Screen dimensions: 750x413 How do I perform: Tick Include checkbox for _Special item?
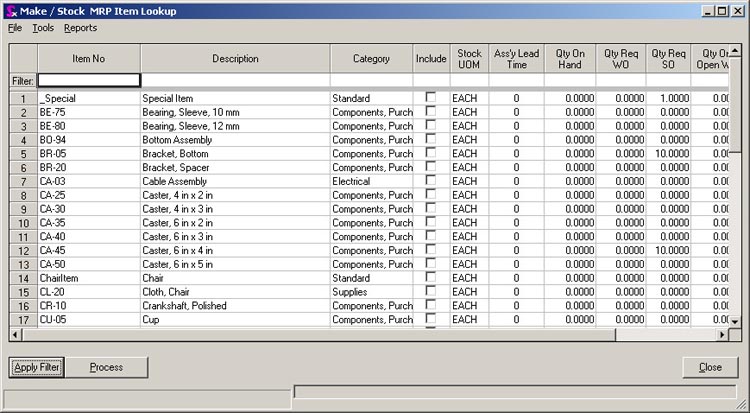(431, 98)
